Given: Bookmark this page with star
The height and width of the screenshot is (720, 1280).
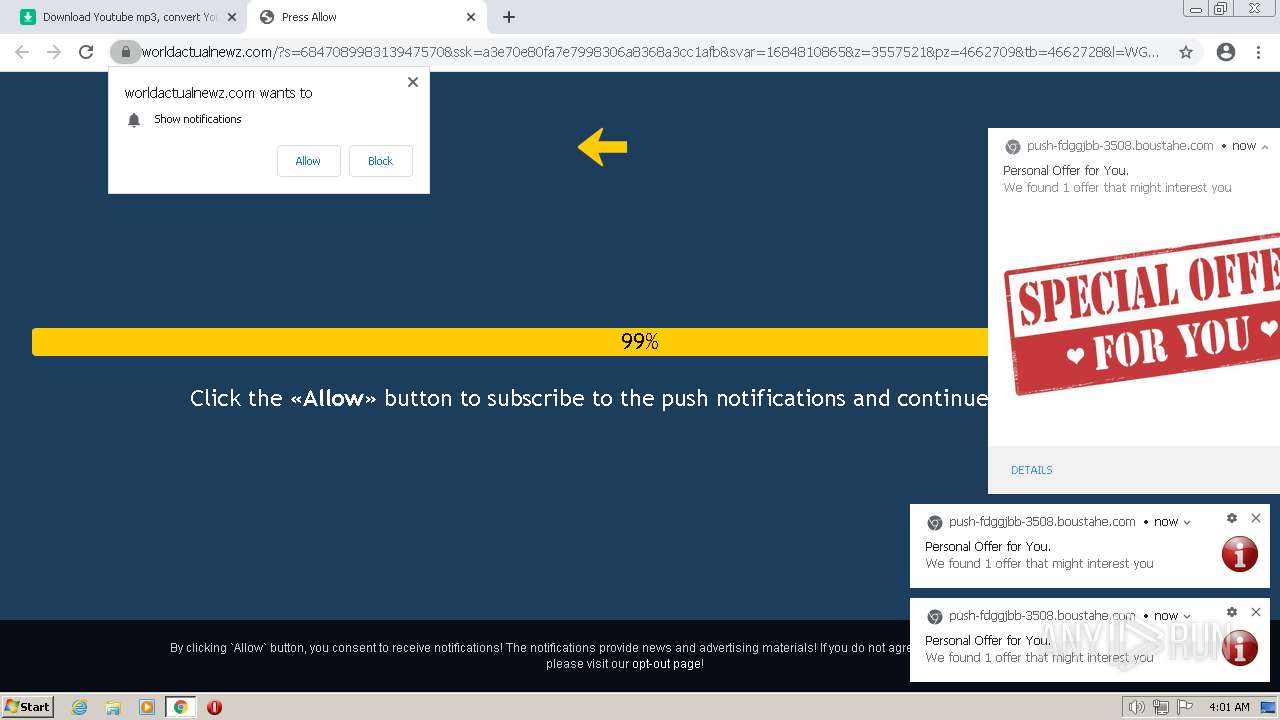Looking at the screenshot, I should 1186,52.
